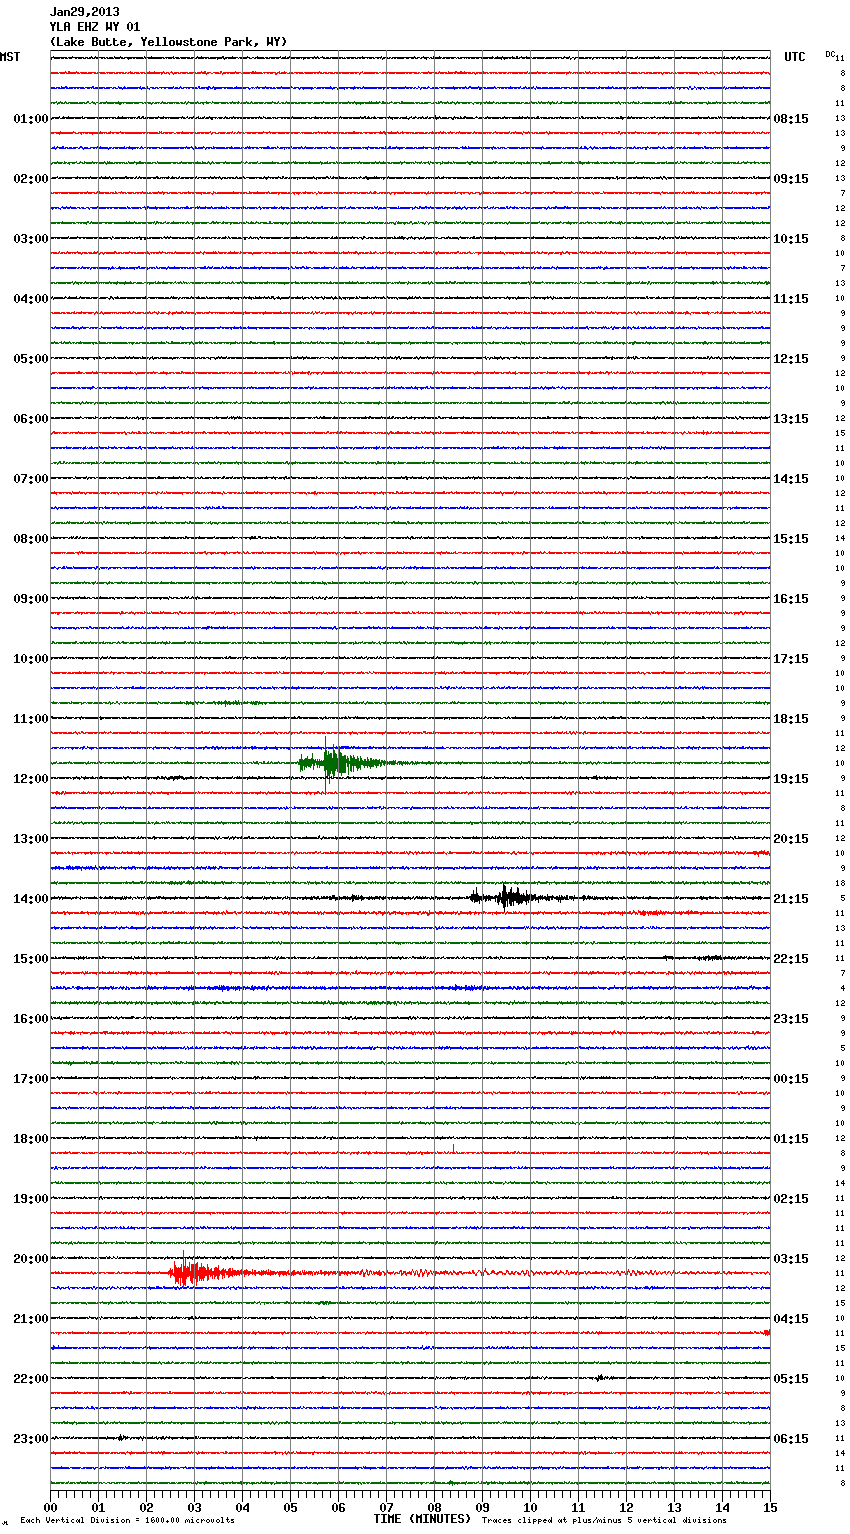Click the UTC time label "00:15"

791,1079
